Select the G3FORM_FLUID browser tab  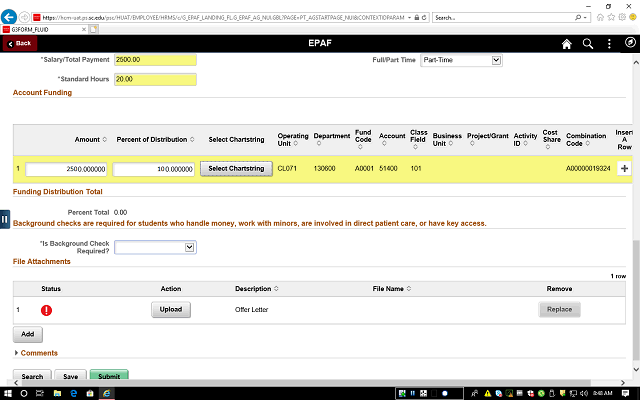[x=30, y=31]
